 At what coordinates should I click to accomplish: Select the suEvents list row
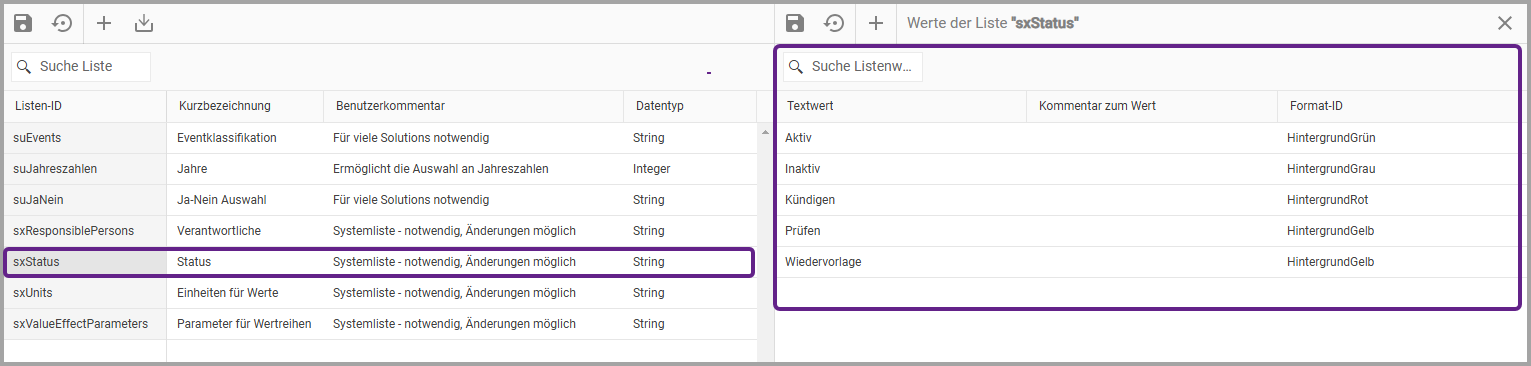point(380,138)
